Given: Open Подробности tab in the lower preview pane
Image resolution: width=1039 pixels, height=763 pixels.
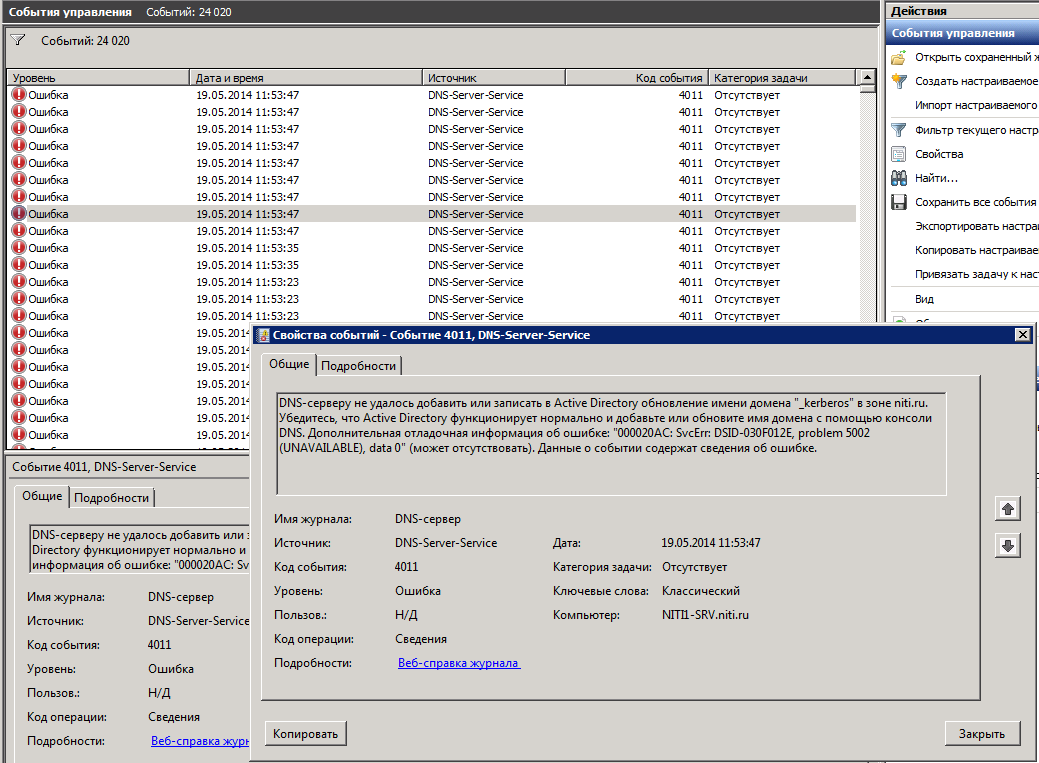Looking at the screenshot, I should pyautogui.click(x=111, y=498).
